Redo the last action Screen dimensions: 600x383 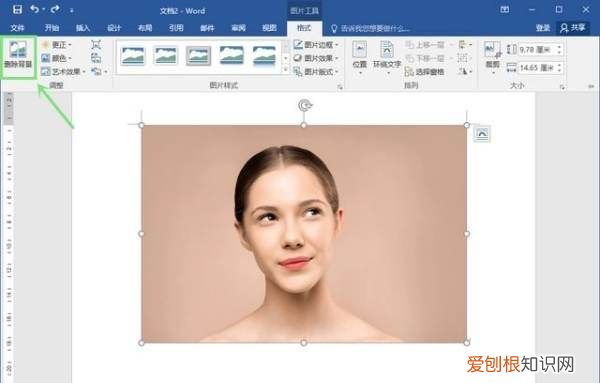pyautogui.click(x=55, y=9)
